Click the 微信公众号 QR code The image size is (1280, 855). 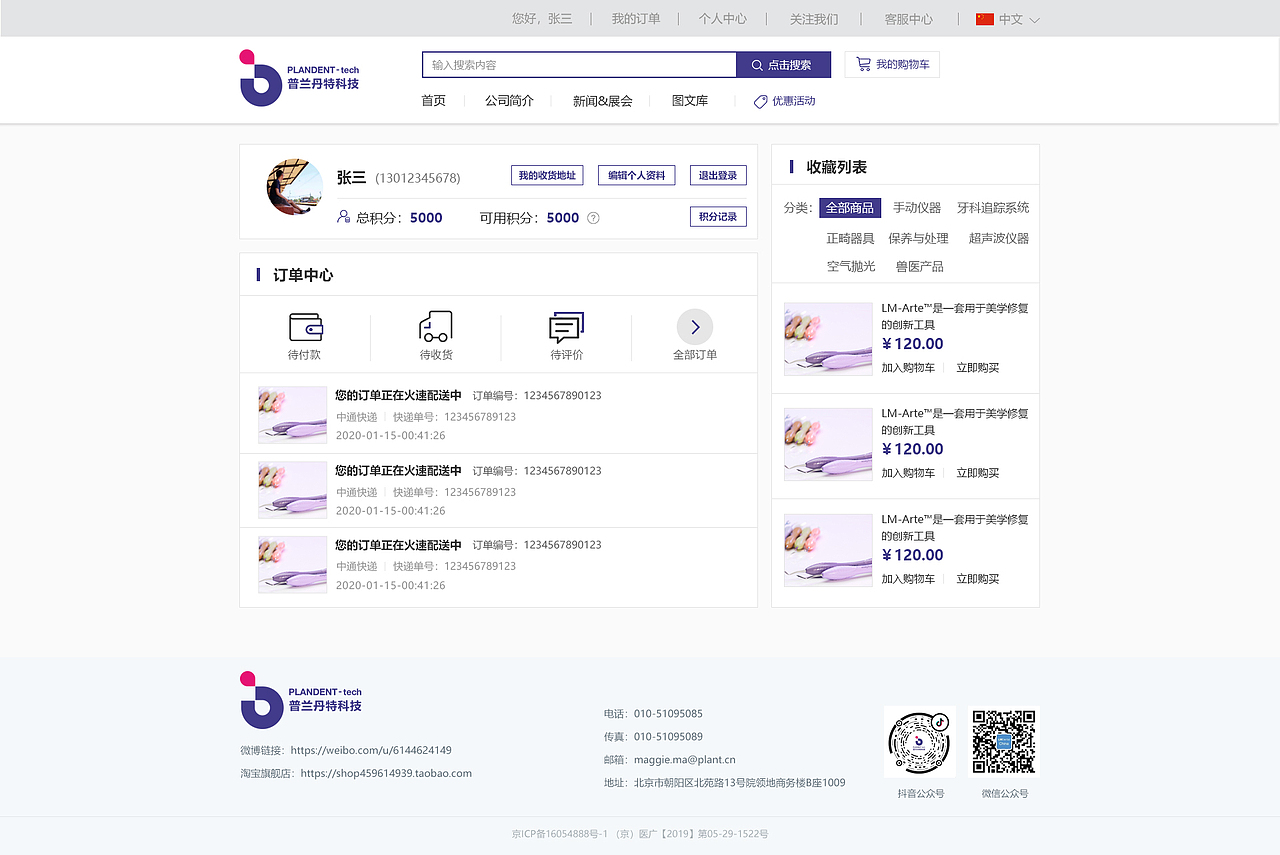pos(1004,741)
